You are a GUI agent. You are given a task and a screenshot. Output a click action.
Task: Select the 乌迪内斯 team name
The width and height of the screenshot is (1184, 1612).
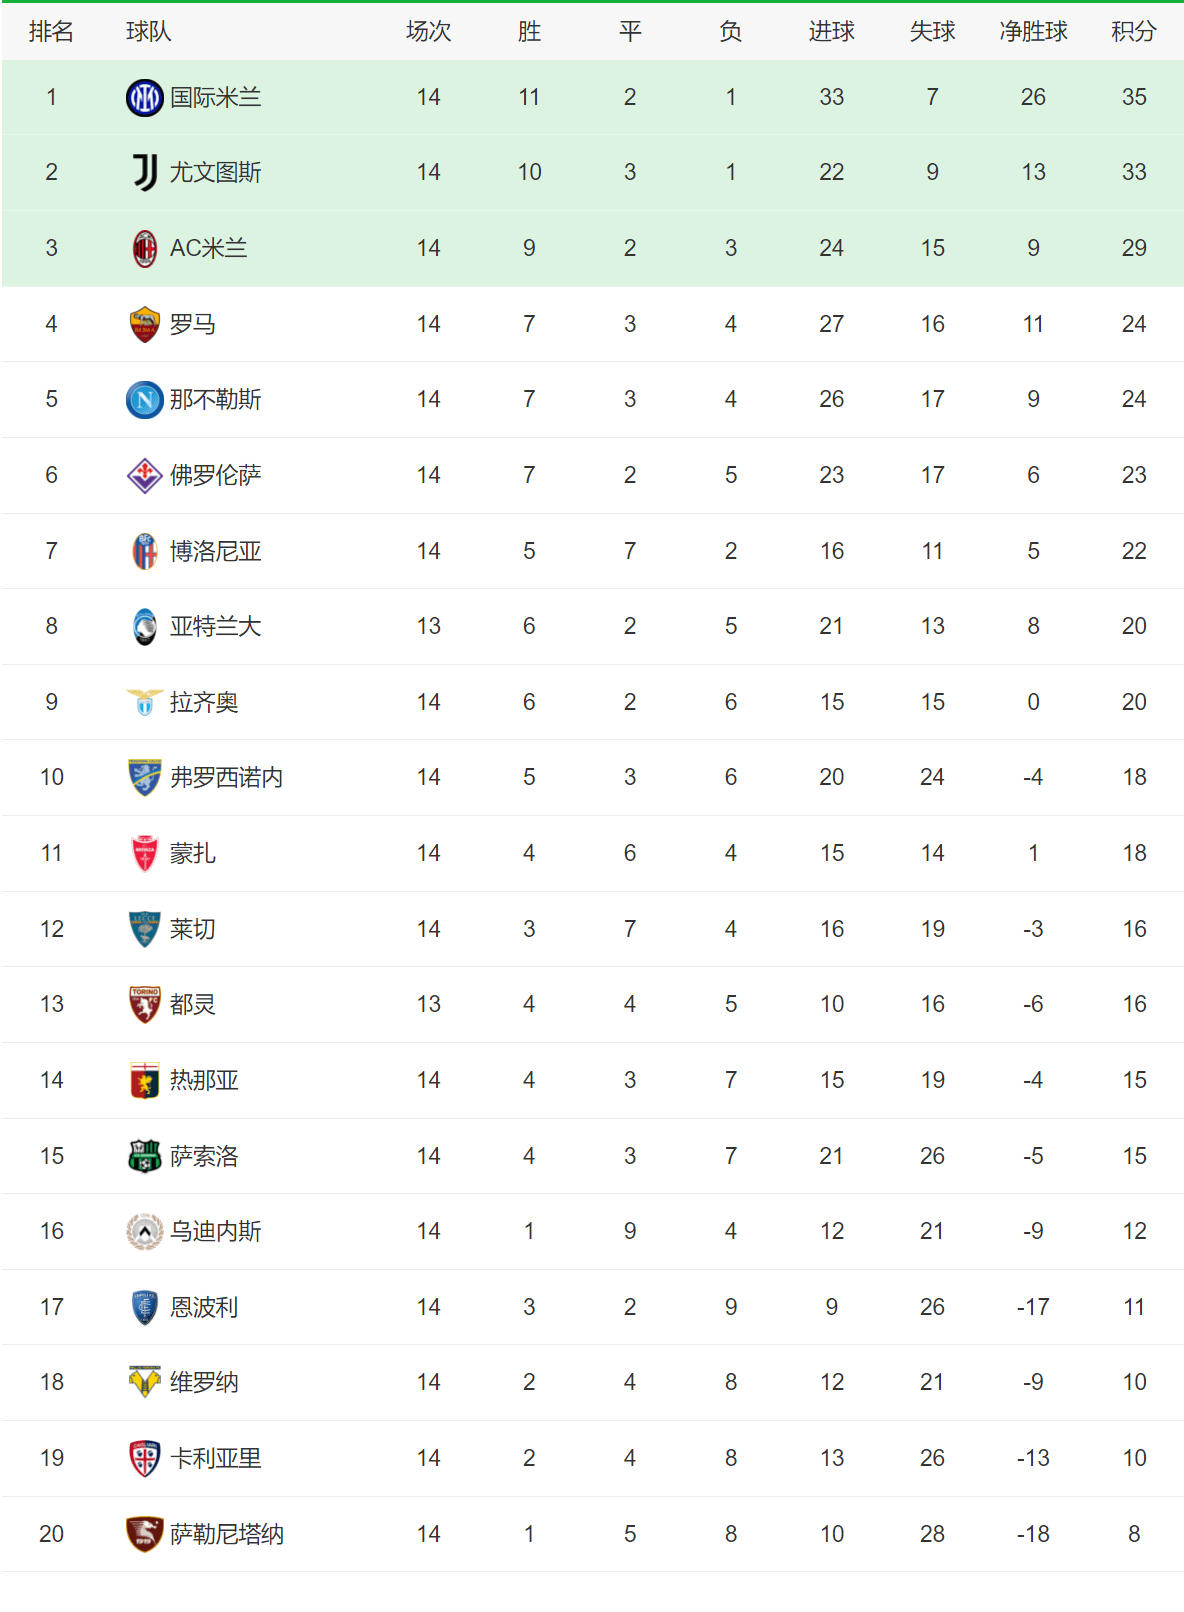(215, 1232)
